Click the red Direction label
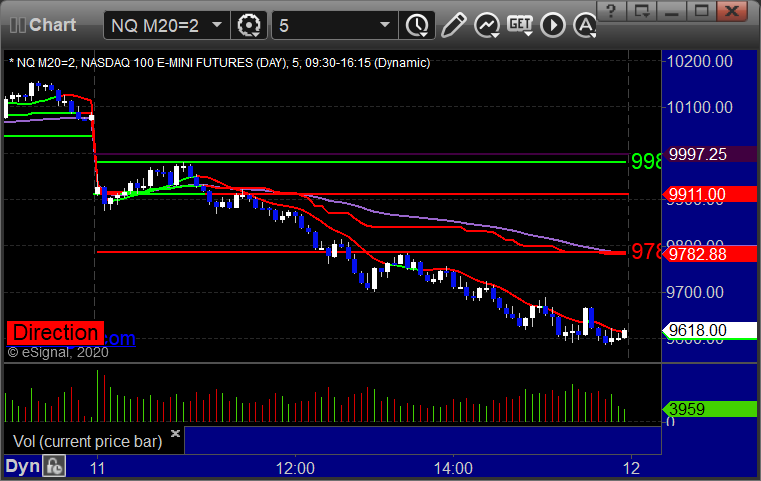The width and height of the screenshot is (761, 481). click(55, 333)
